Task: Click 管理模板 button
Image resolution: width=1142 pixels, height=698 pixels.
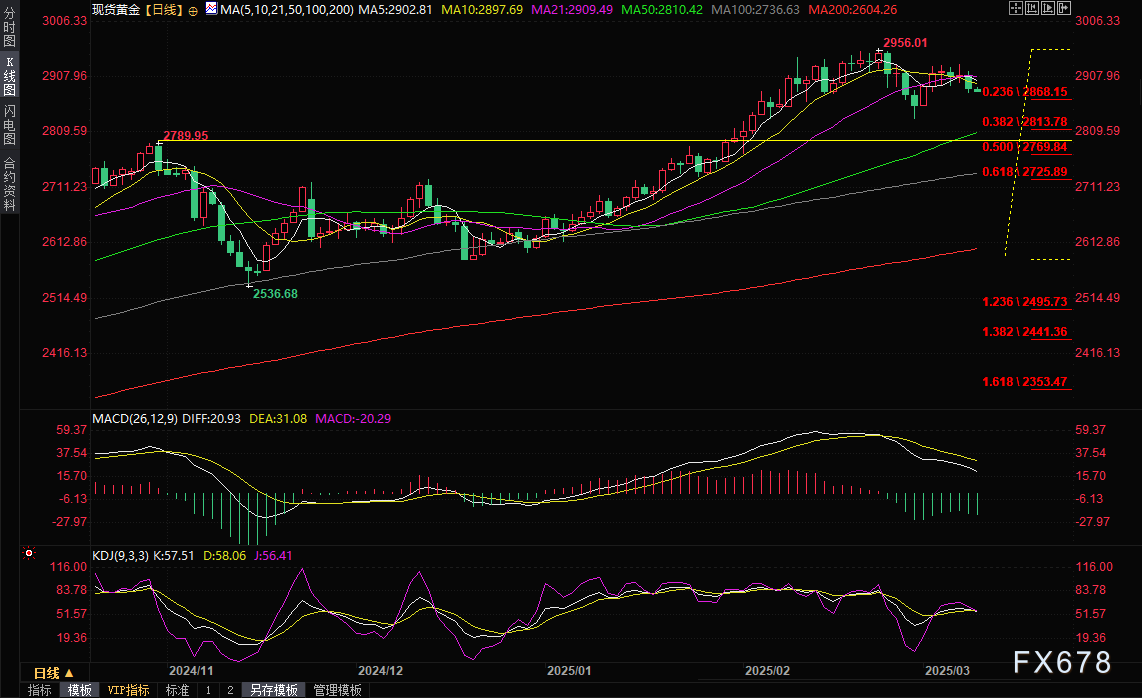Action: [x=338, y=690]
